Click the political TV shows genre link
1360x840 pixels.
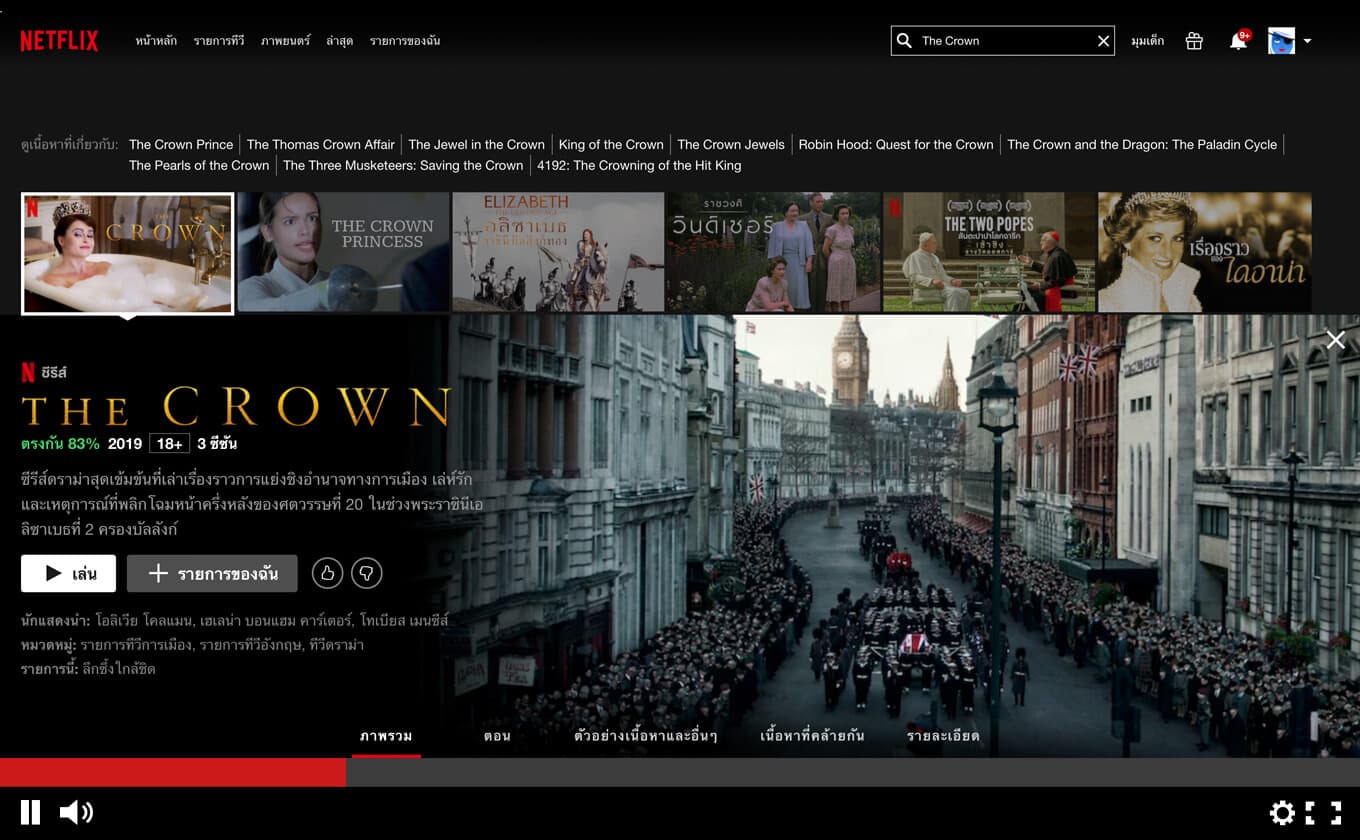pos(136,645)
